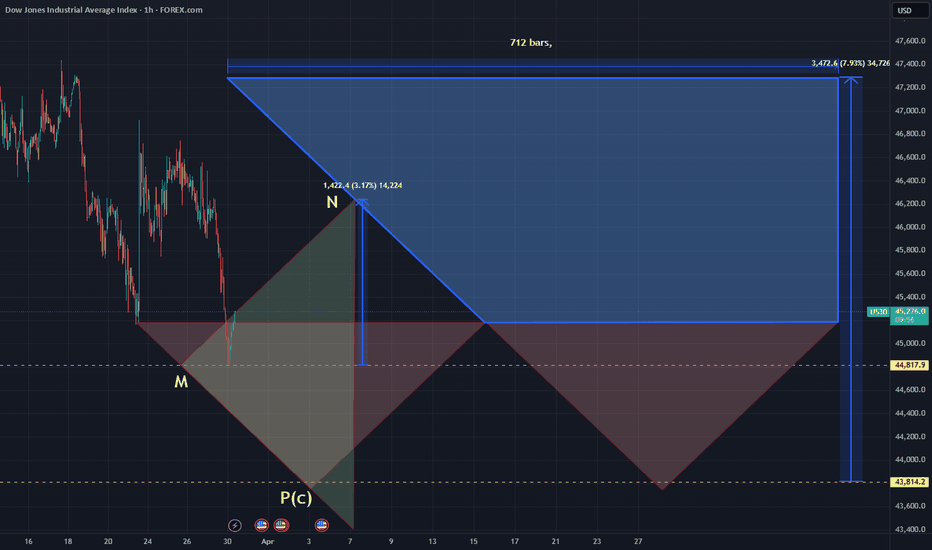This screenshot has height=550, width=932.
Task: Click the 46,000.0 price axis label
Action: (910, 227)
